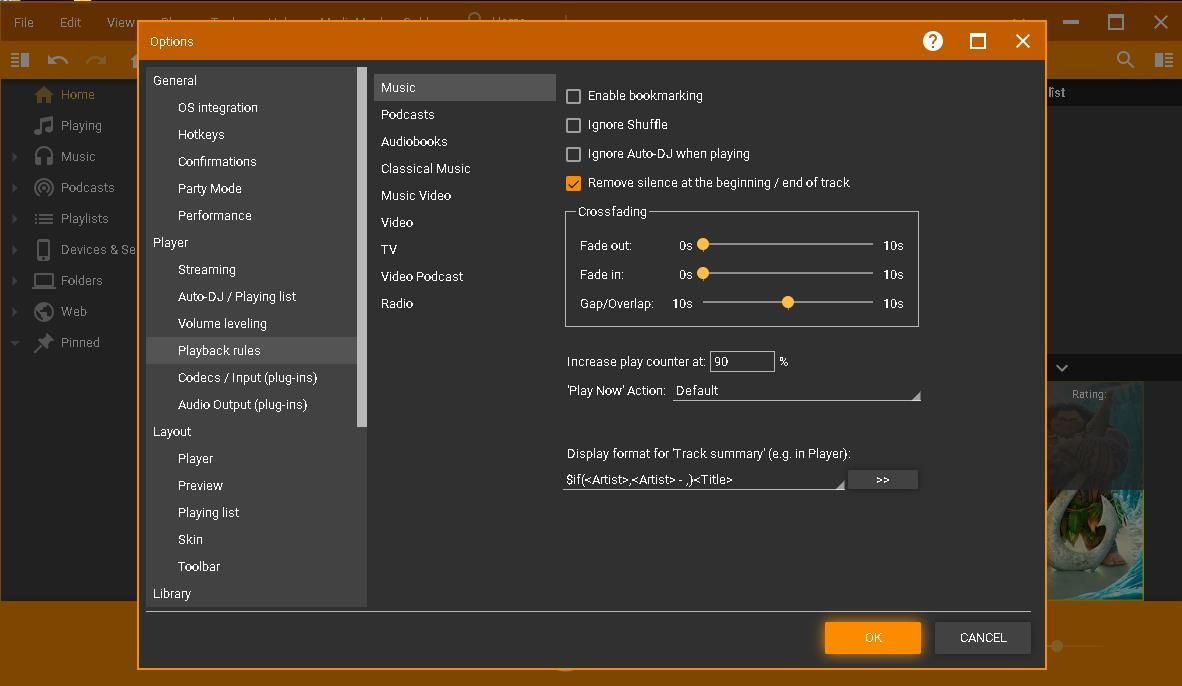Select the Podcasts icon in the sidebar
The image size is (1182, 686).
pyautogui.click(x=45, y=187)
